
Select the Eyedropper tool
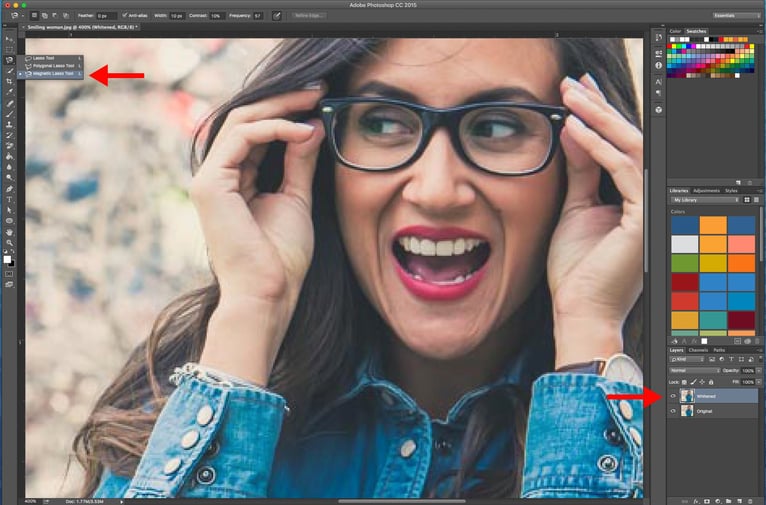[x=9, y=92]
